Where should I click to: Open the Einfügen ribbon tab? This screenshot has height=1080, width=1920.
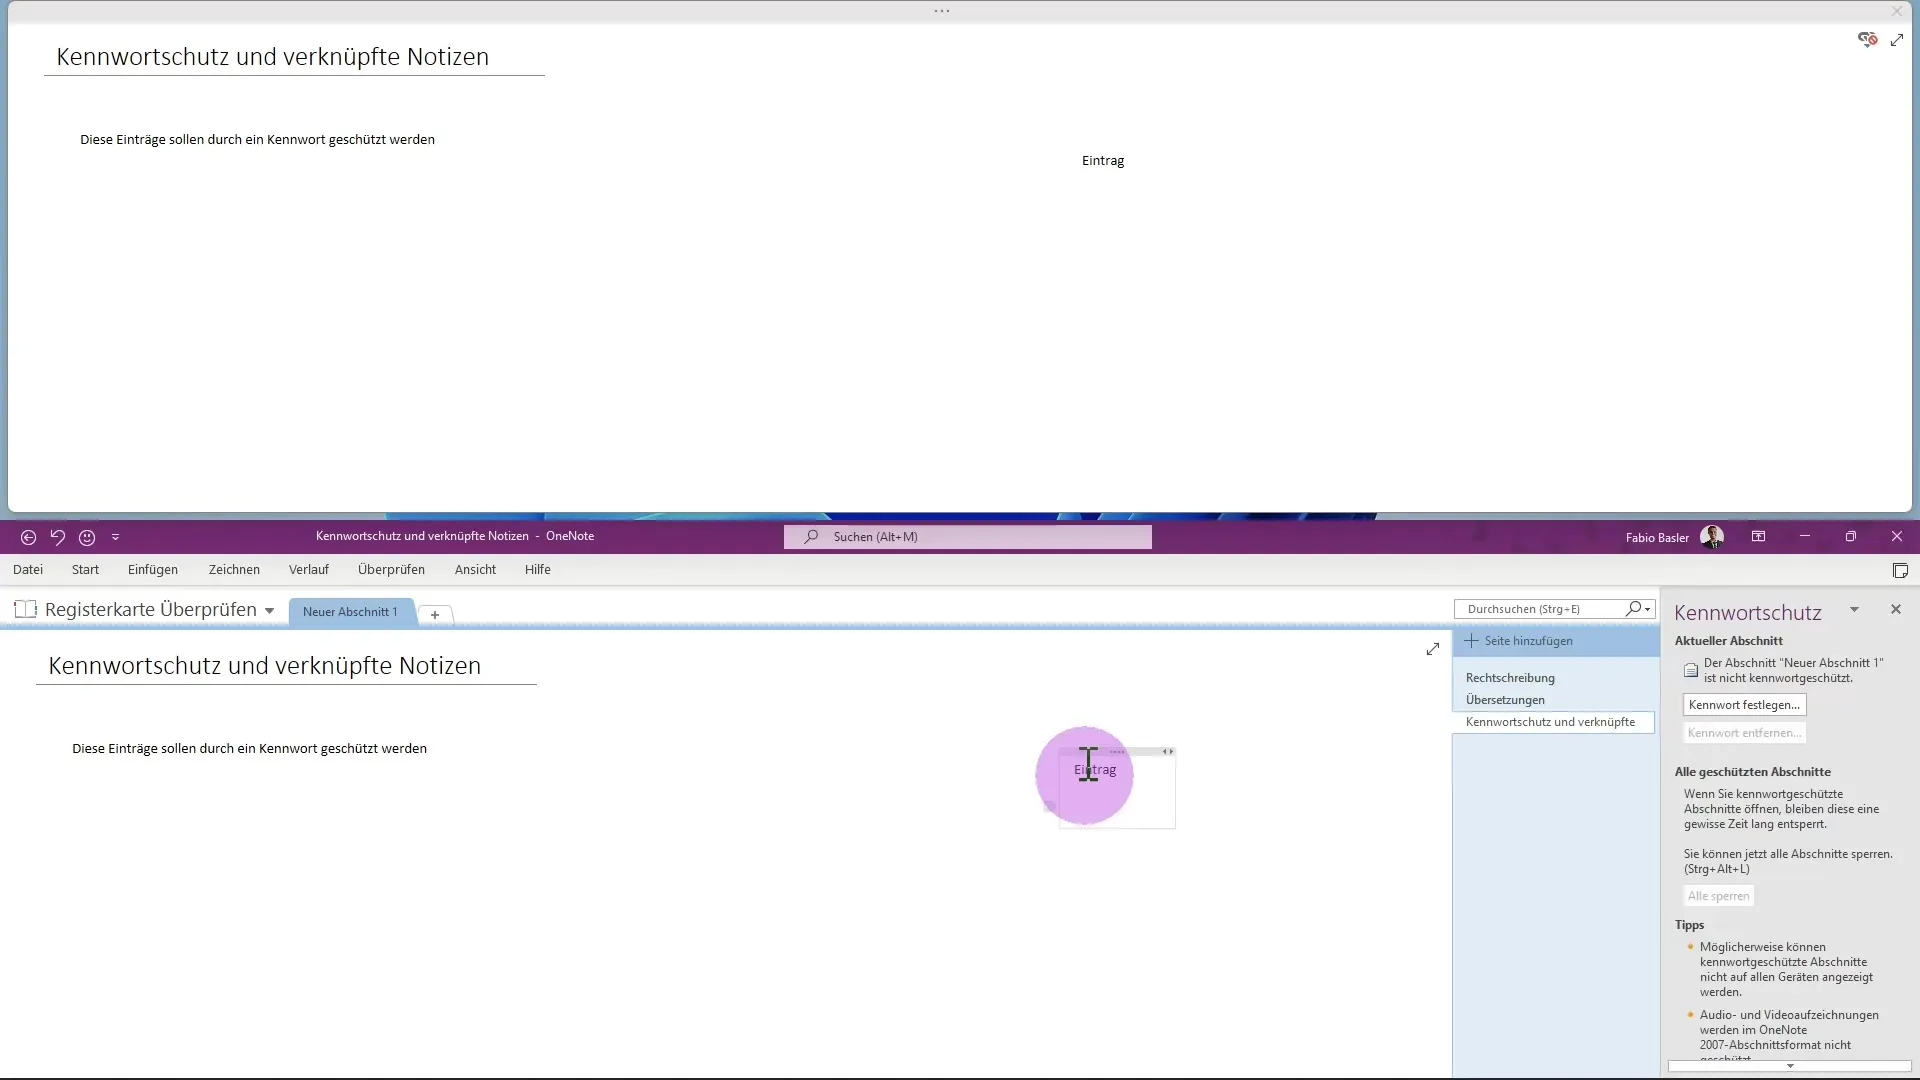tap(153, 570)
